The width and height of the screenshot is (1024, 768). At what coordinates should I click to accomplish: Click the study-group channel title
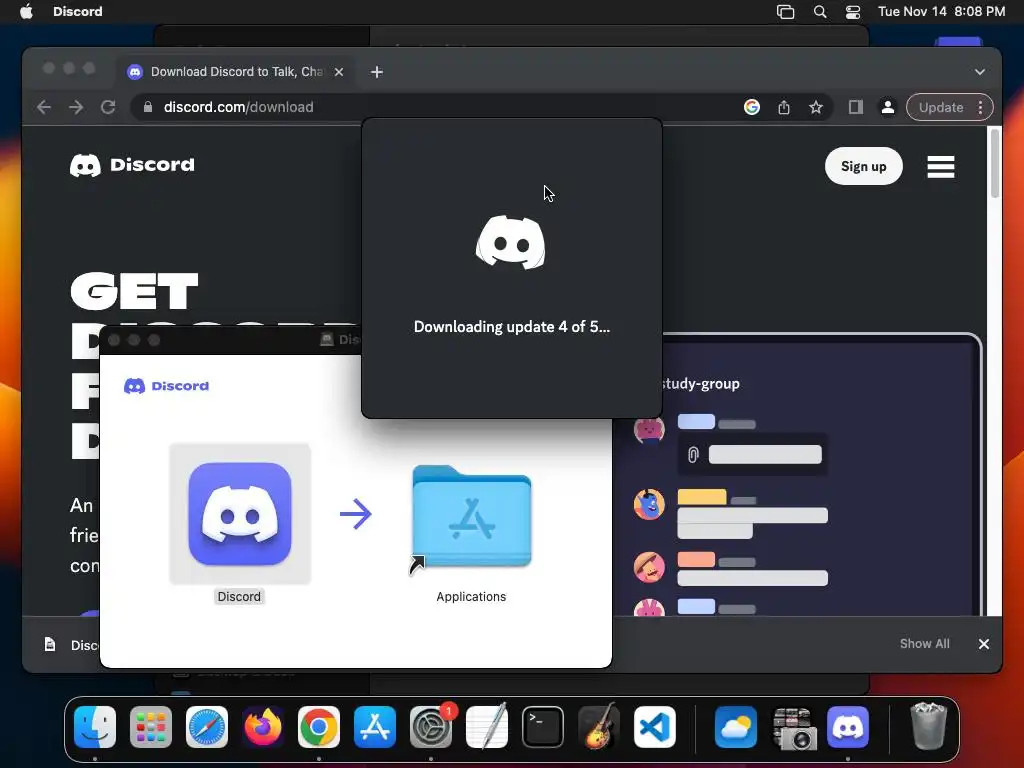coord(700,383)
